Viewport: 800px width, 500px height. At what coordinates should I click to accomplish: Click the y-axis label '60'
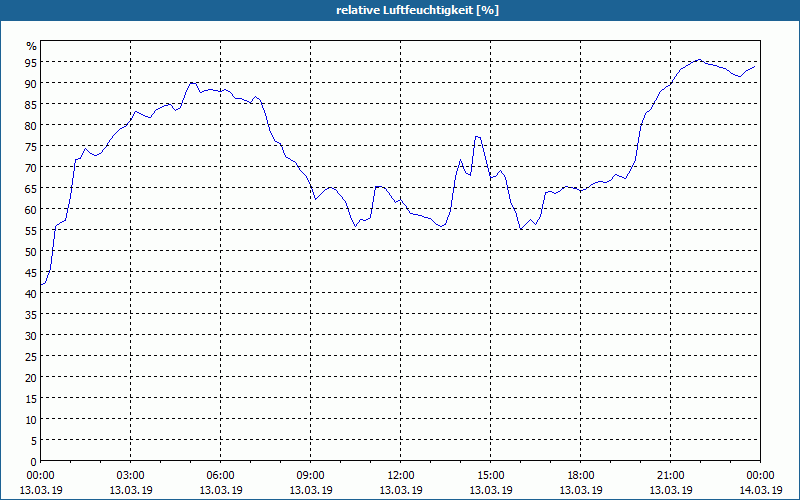[31, 209]
